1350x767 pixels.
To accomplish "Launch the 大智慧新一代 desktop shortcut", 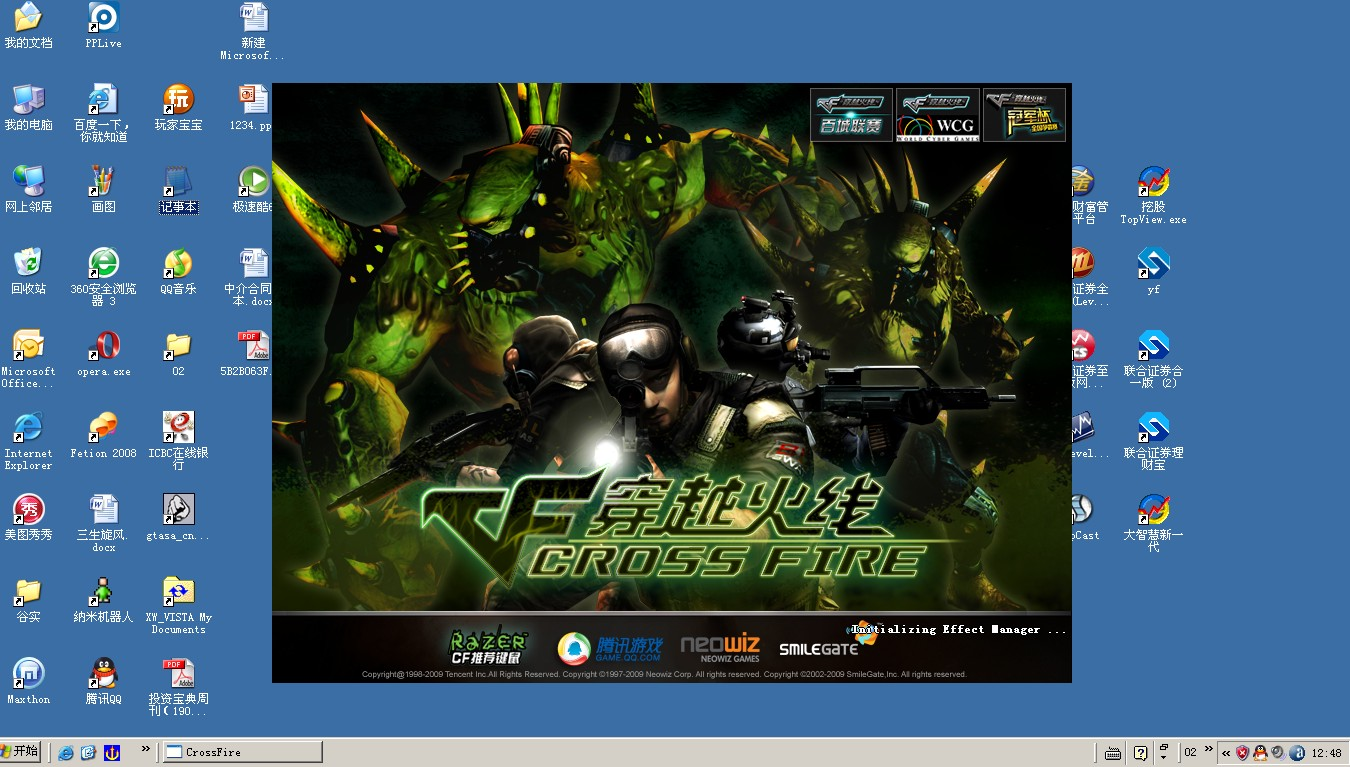I will point(1153,523).
